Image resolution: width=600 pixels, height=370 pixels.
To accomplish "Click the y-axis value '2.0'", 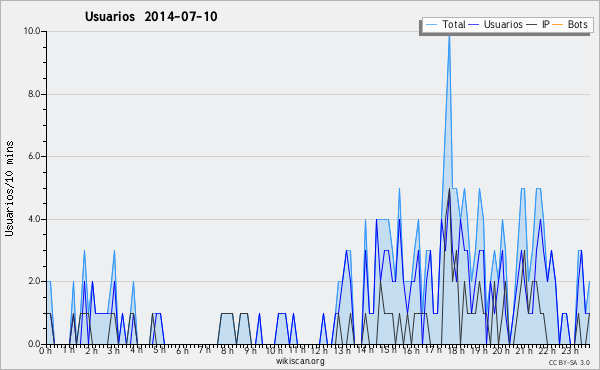I will [x=34, y=281].
